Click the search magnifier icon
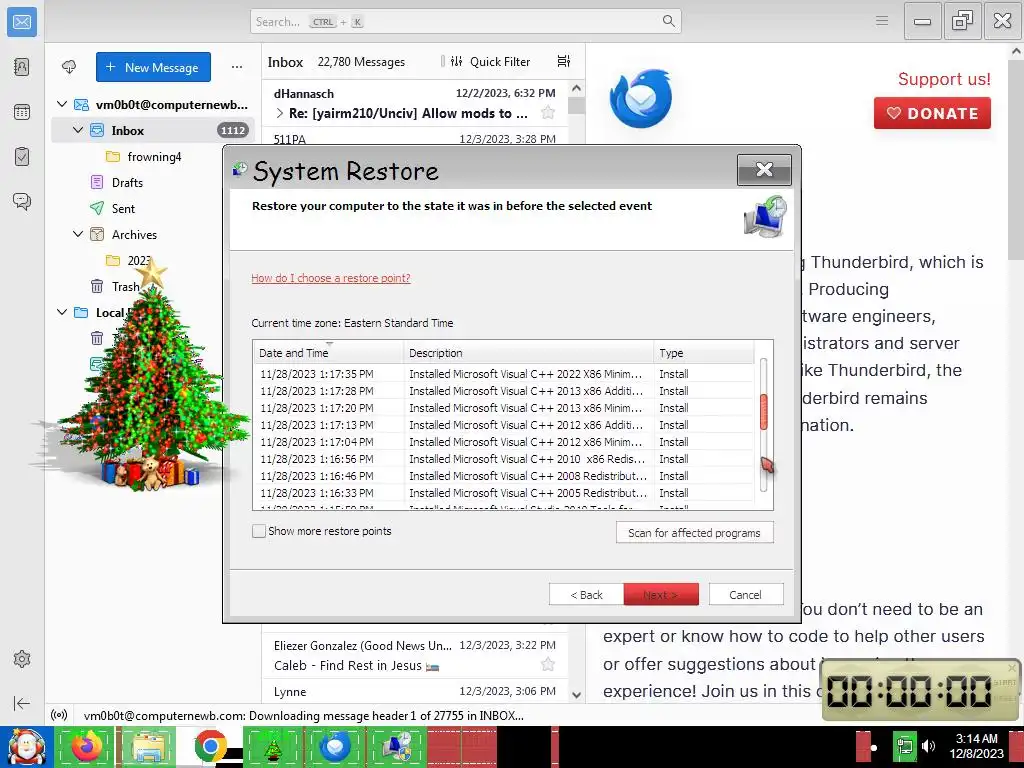Image resolution: width=1024 pixels, height=768 pixels. pyautogui.click(x=668, y=21)
